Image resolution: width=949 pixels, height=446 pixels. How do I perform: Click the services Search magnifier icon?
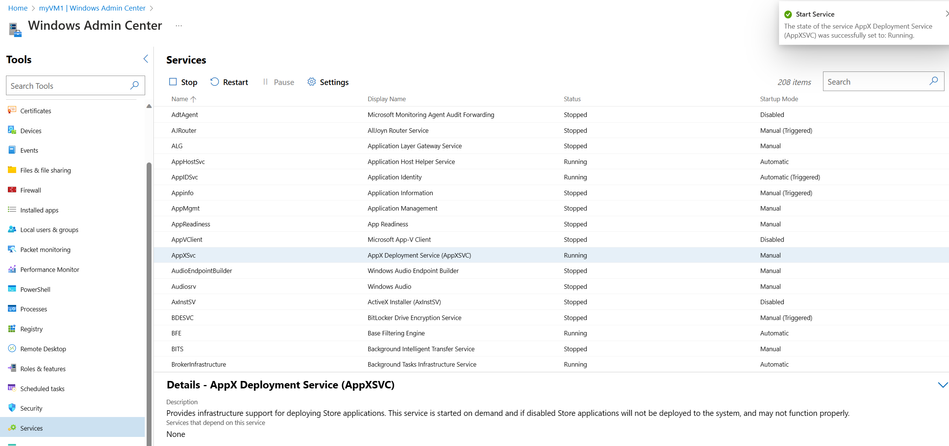click(x=934, y=81)
